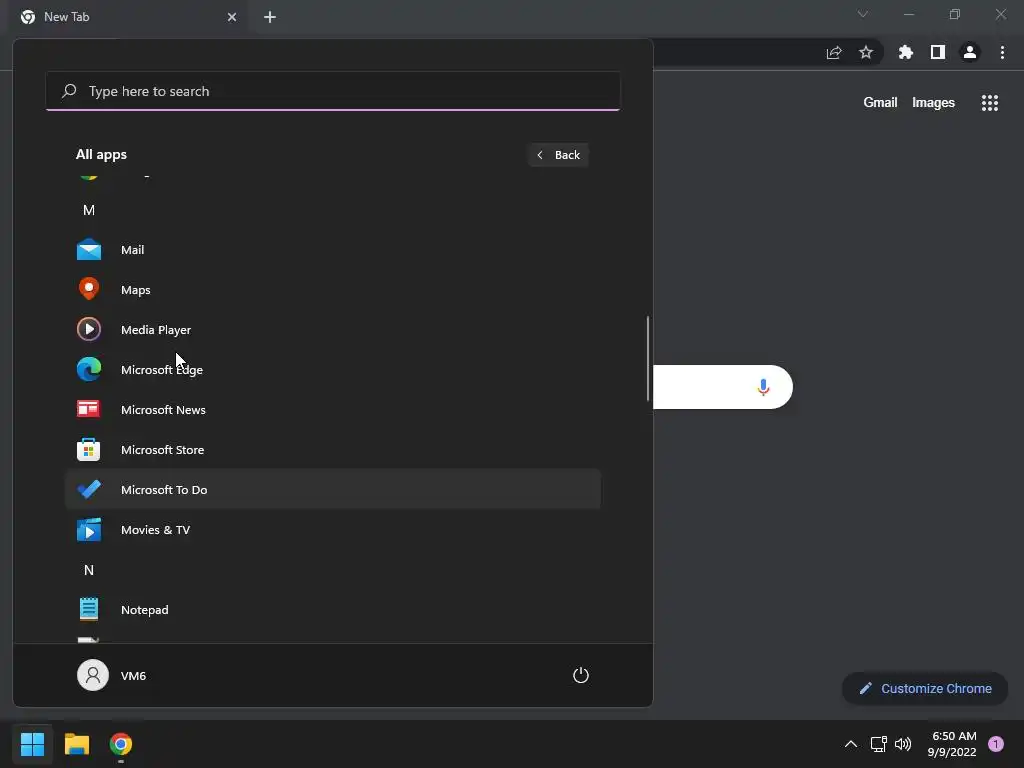Open a new Chrome tab with plus

pyautogui.click(x=270, y=17)
